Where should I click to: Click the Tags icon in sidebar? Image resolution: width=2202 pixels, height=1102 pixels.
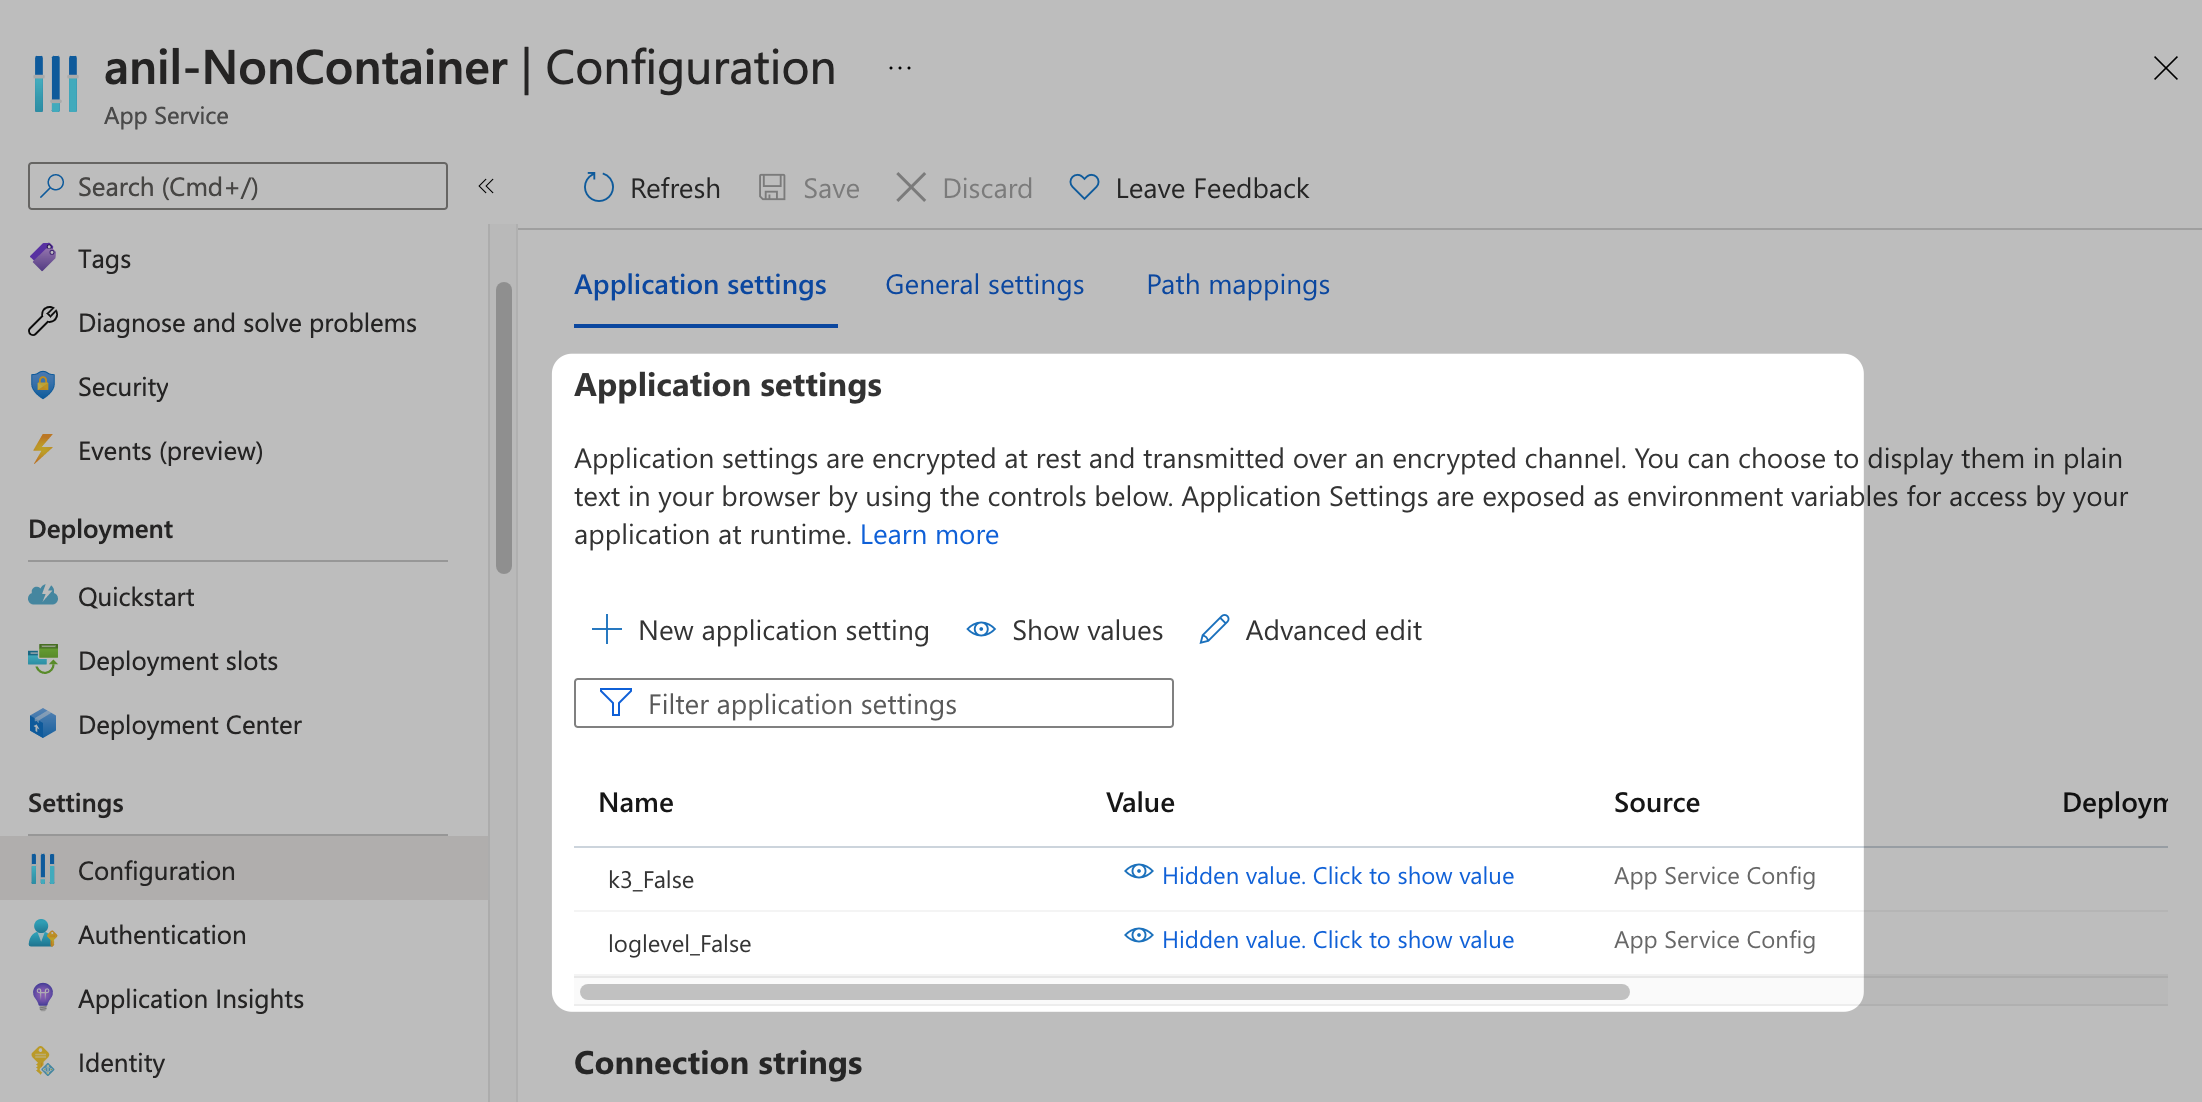(x=43, y=258)
